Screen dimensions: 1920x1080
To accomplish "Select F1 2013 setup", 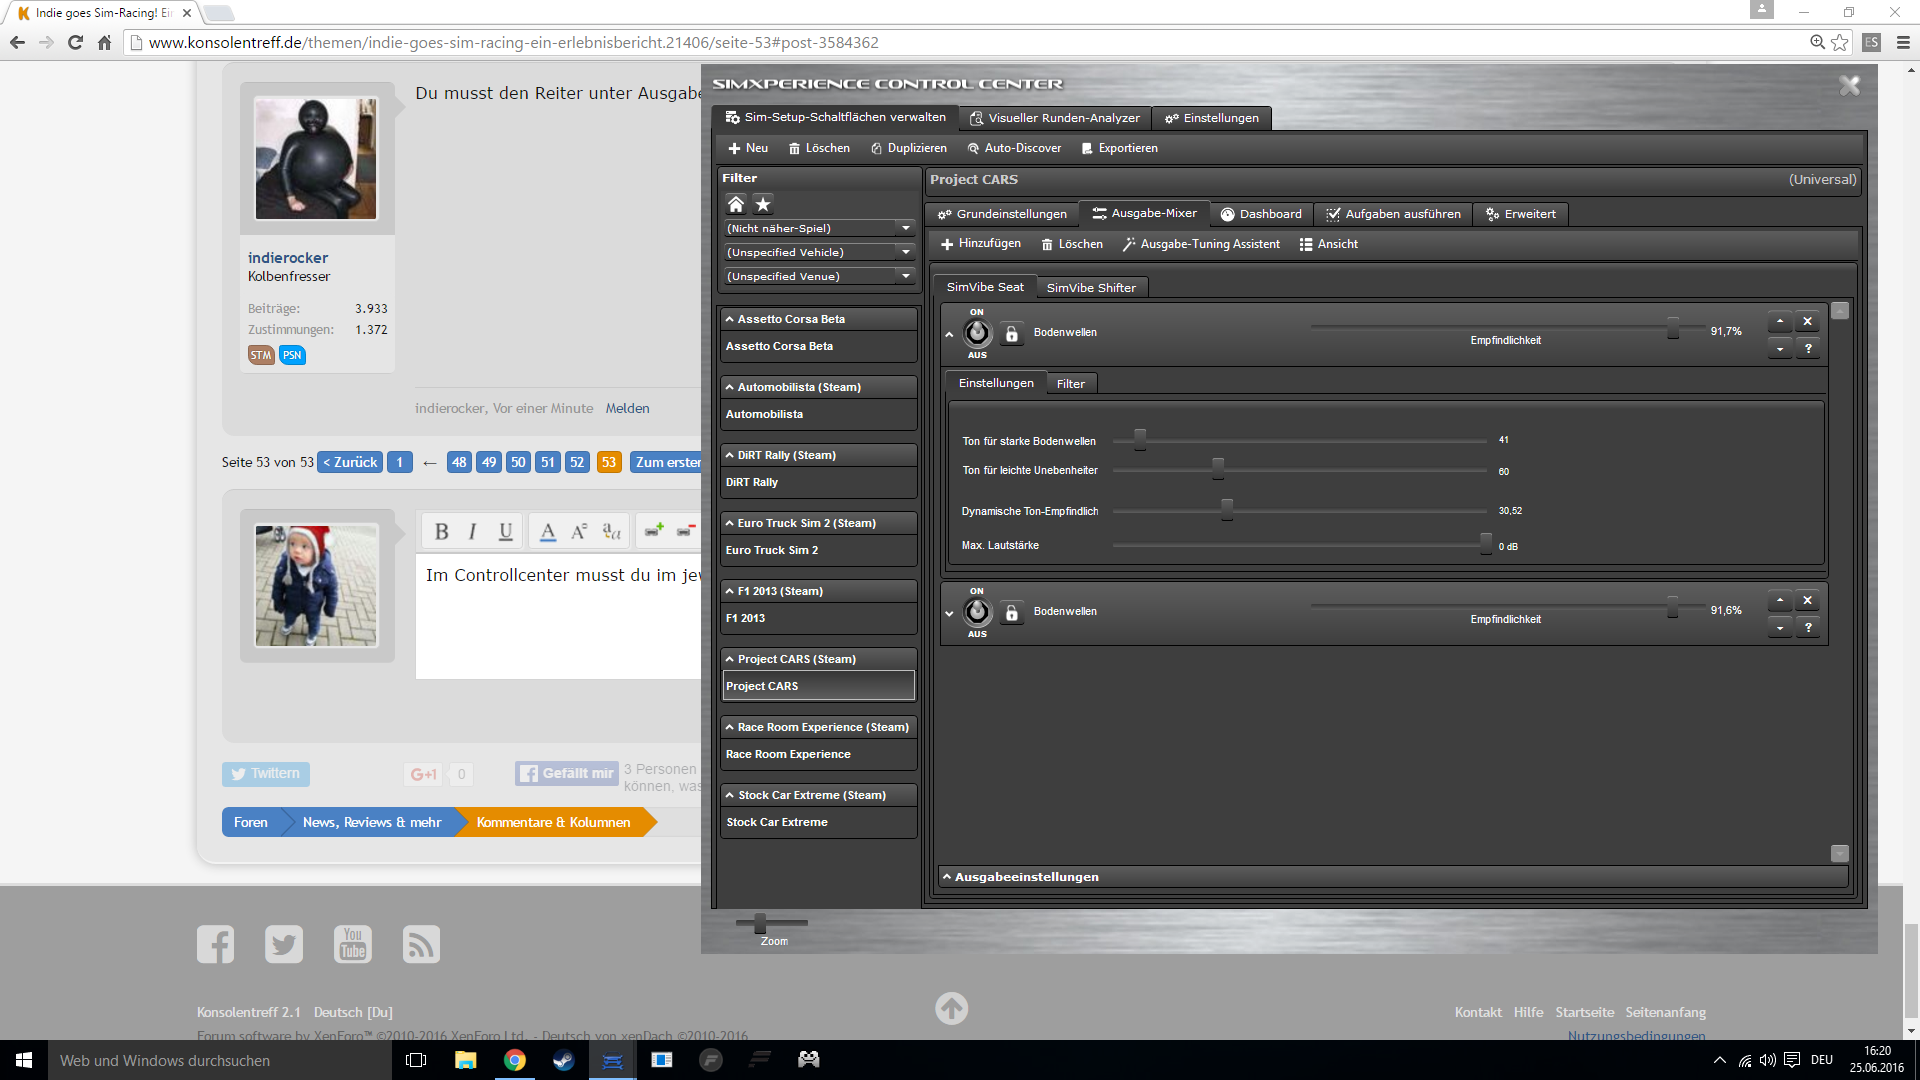I will (818, 618).
